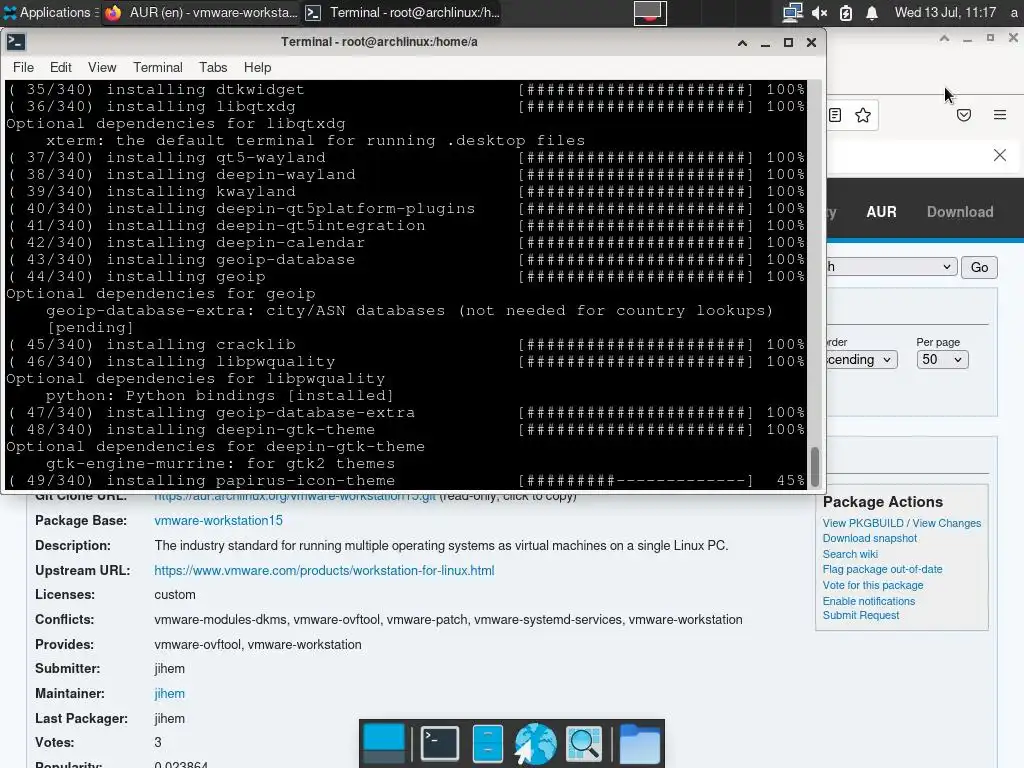Screen dimensions: 1024x768
Task: Open the home folder icon in the dock
Action: (x=639, y=744)
